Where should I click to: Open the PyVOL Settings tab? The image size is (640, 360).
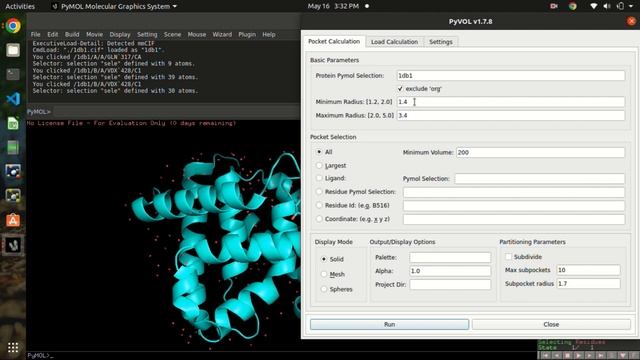pos(441,42)
